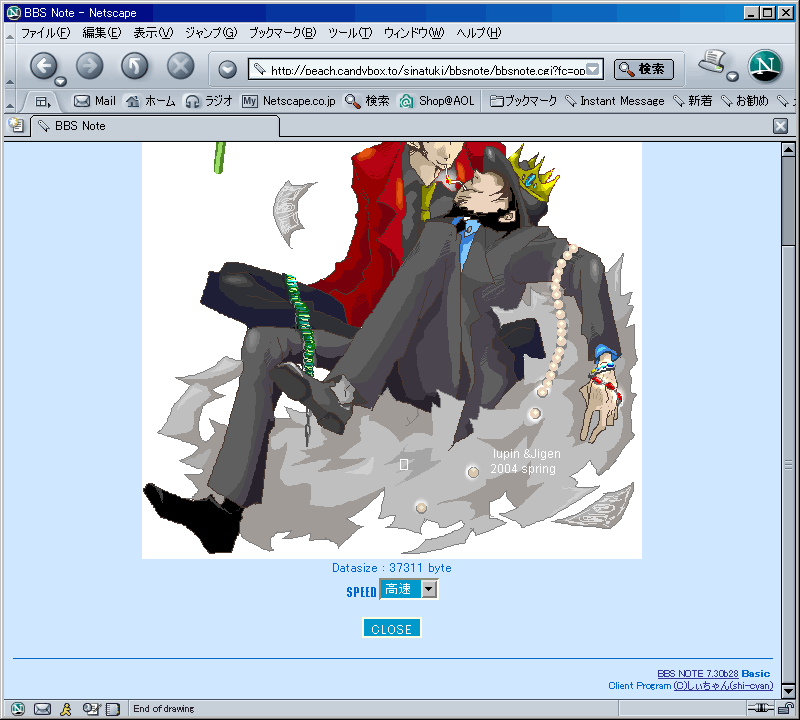
Task: Click the 検索 item on the personal toolbar
Action: coord(367,101)
